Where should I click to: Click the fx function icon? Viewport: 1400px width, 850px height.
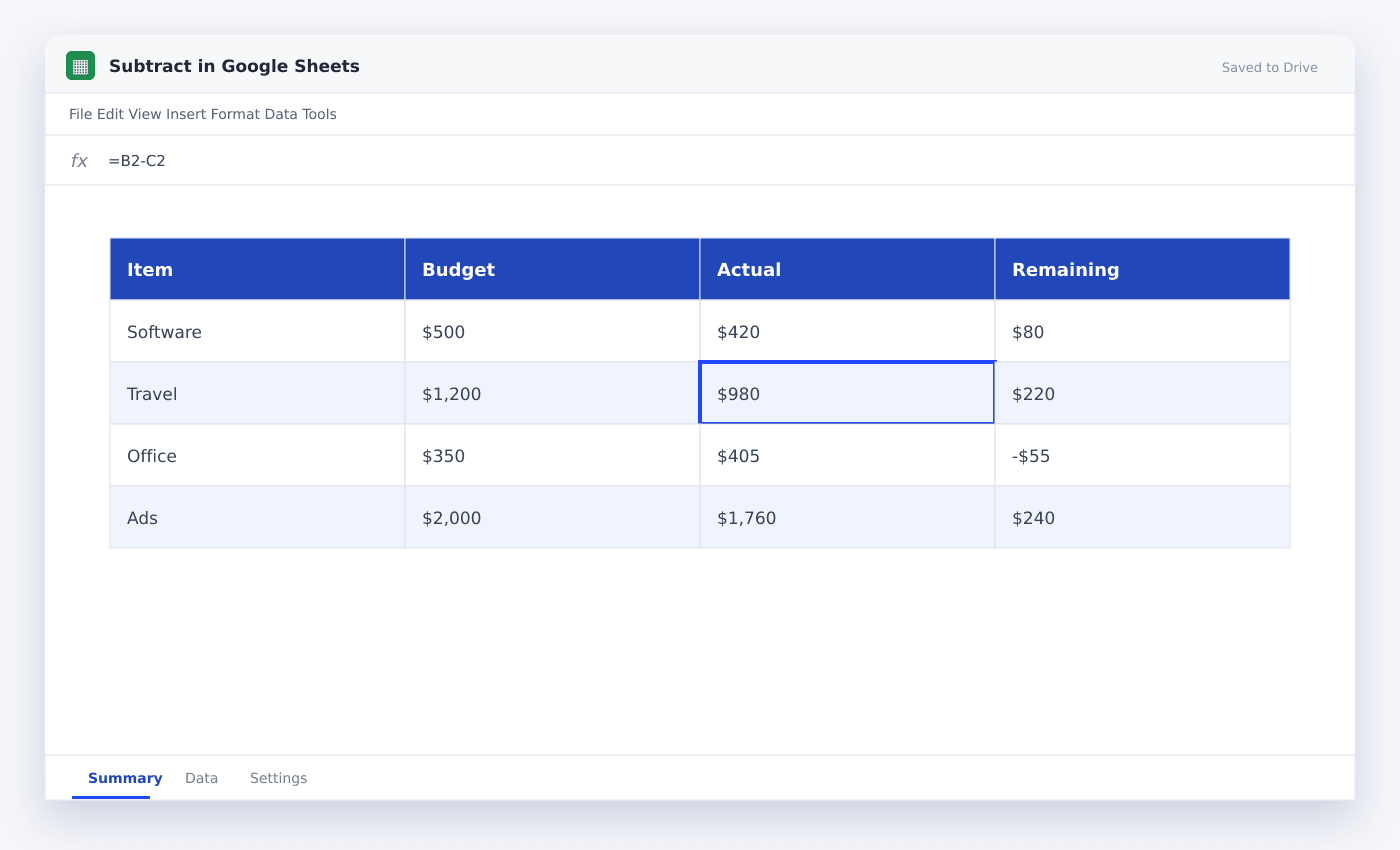(x=79, y=160)
